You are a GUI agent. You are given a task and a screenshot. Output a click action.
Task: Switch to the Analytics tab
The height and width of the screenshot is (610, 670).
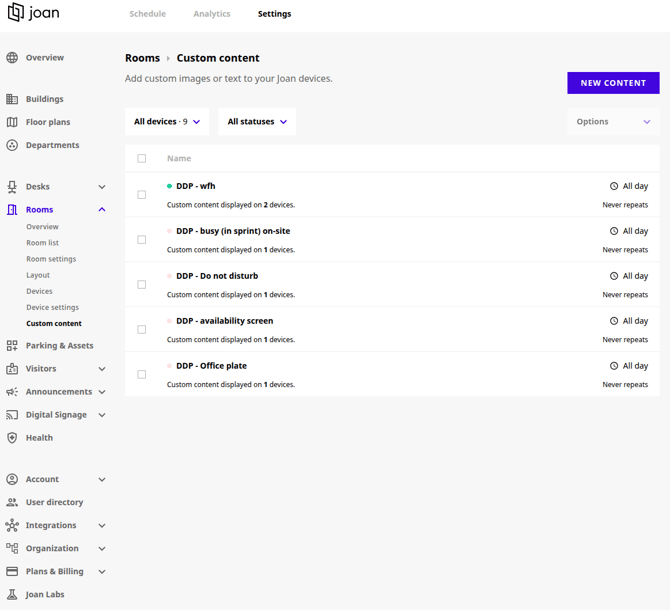click(x=212, y=14)
